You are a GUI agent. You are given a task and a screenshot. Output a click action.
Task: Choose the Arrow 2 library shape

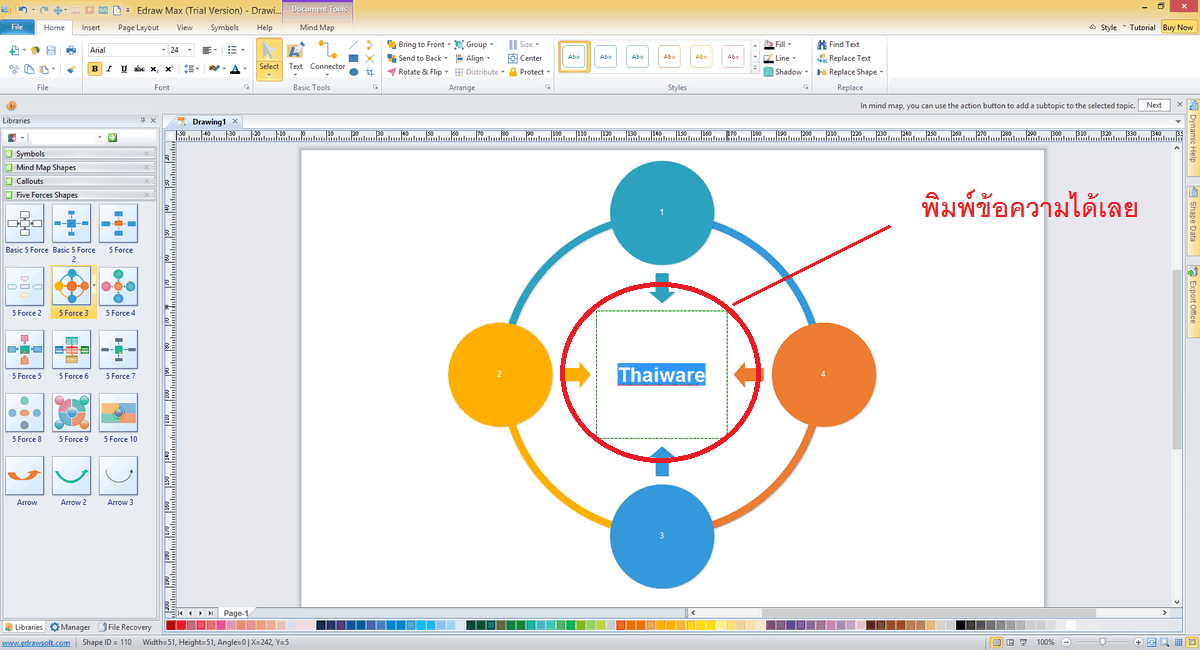click(x=73, y=481)
